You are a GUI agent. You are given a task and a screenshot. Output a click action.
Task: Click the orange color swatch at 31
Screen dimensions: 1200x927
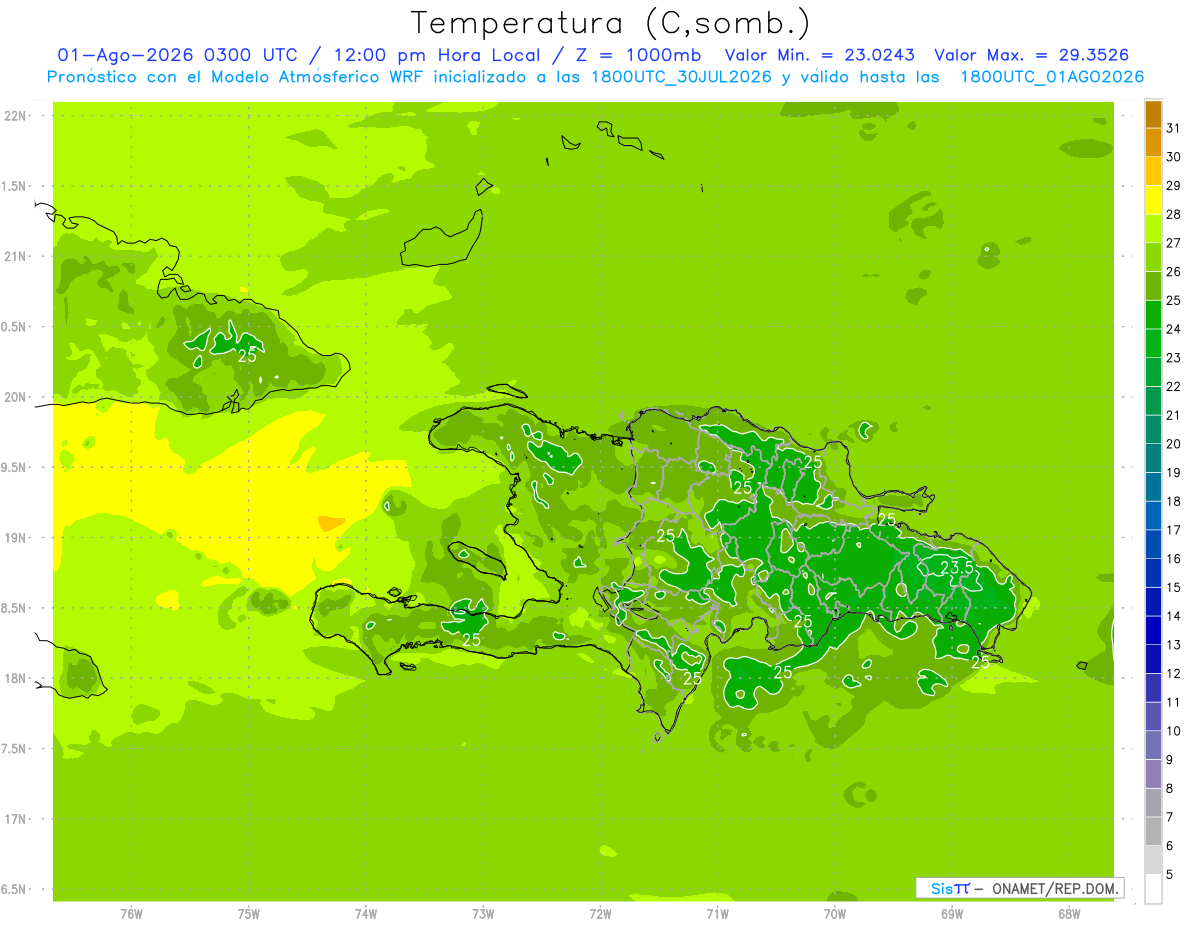[1153, 114]
